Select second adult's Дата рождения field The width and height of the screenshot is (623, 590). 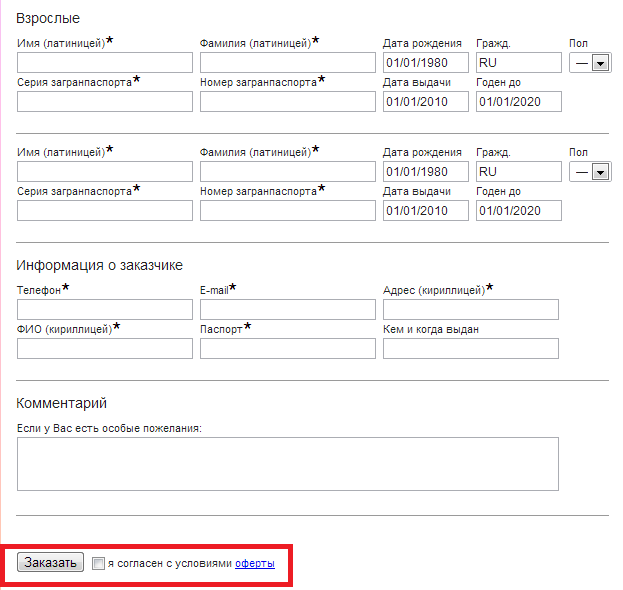click(426, 172)
